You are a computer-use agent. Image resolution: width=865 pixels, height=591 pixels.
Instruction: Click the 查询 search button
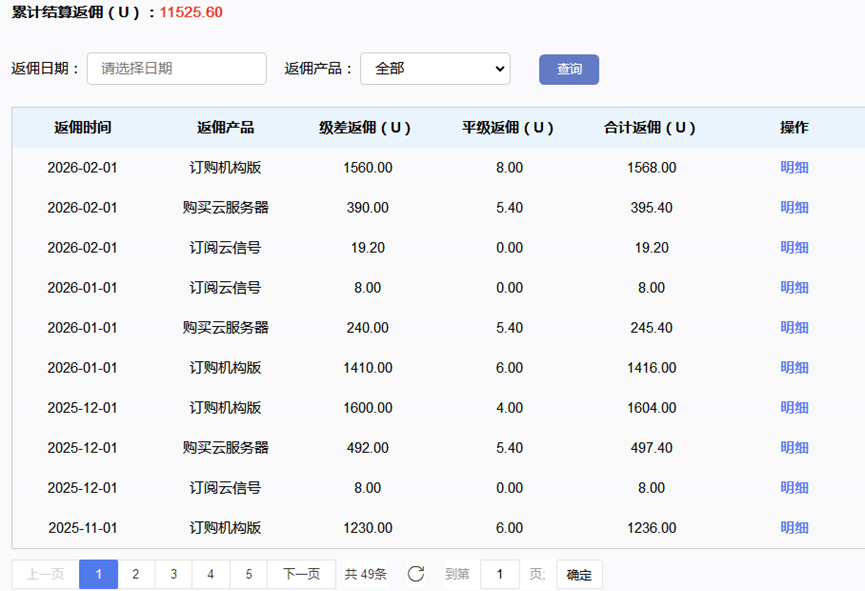(x=569, y=69)
